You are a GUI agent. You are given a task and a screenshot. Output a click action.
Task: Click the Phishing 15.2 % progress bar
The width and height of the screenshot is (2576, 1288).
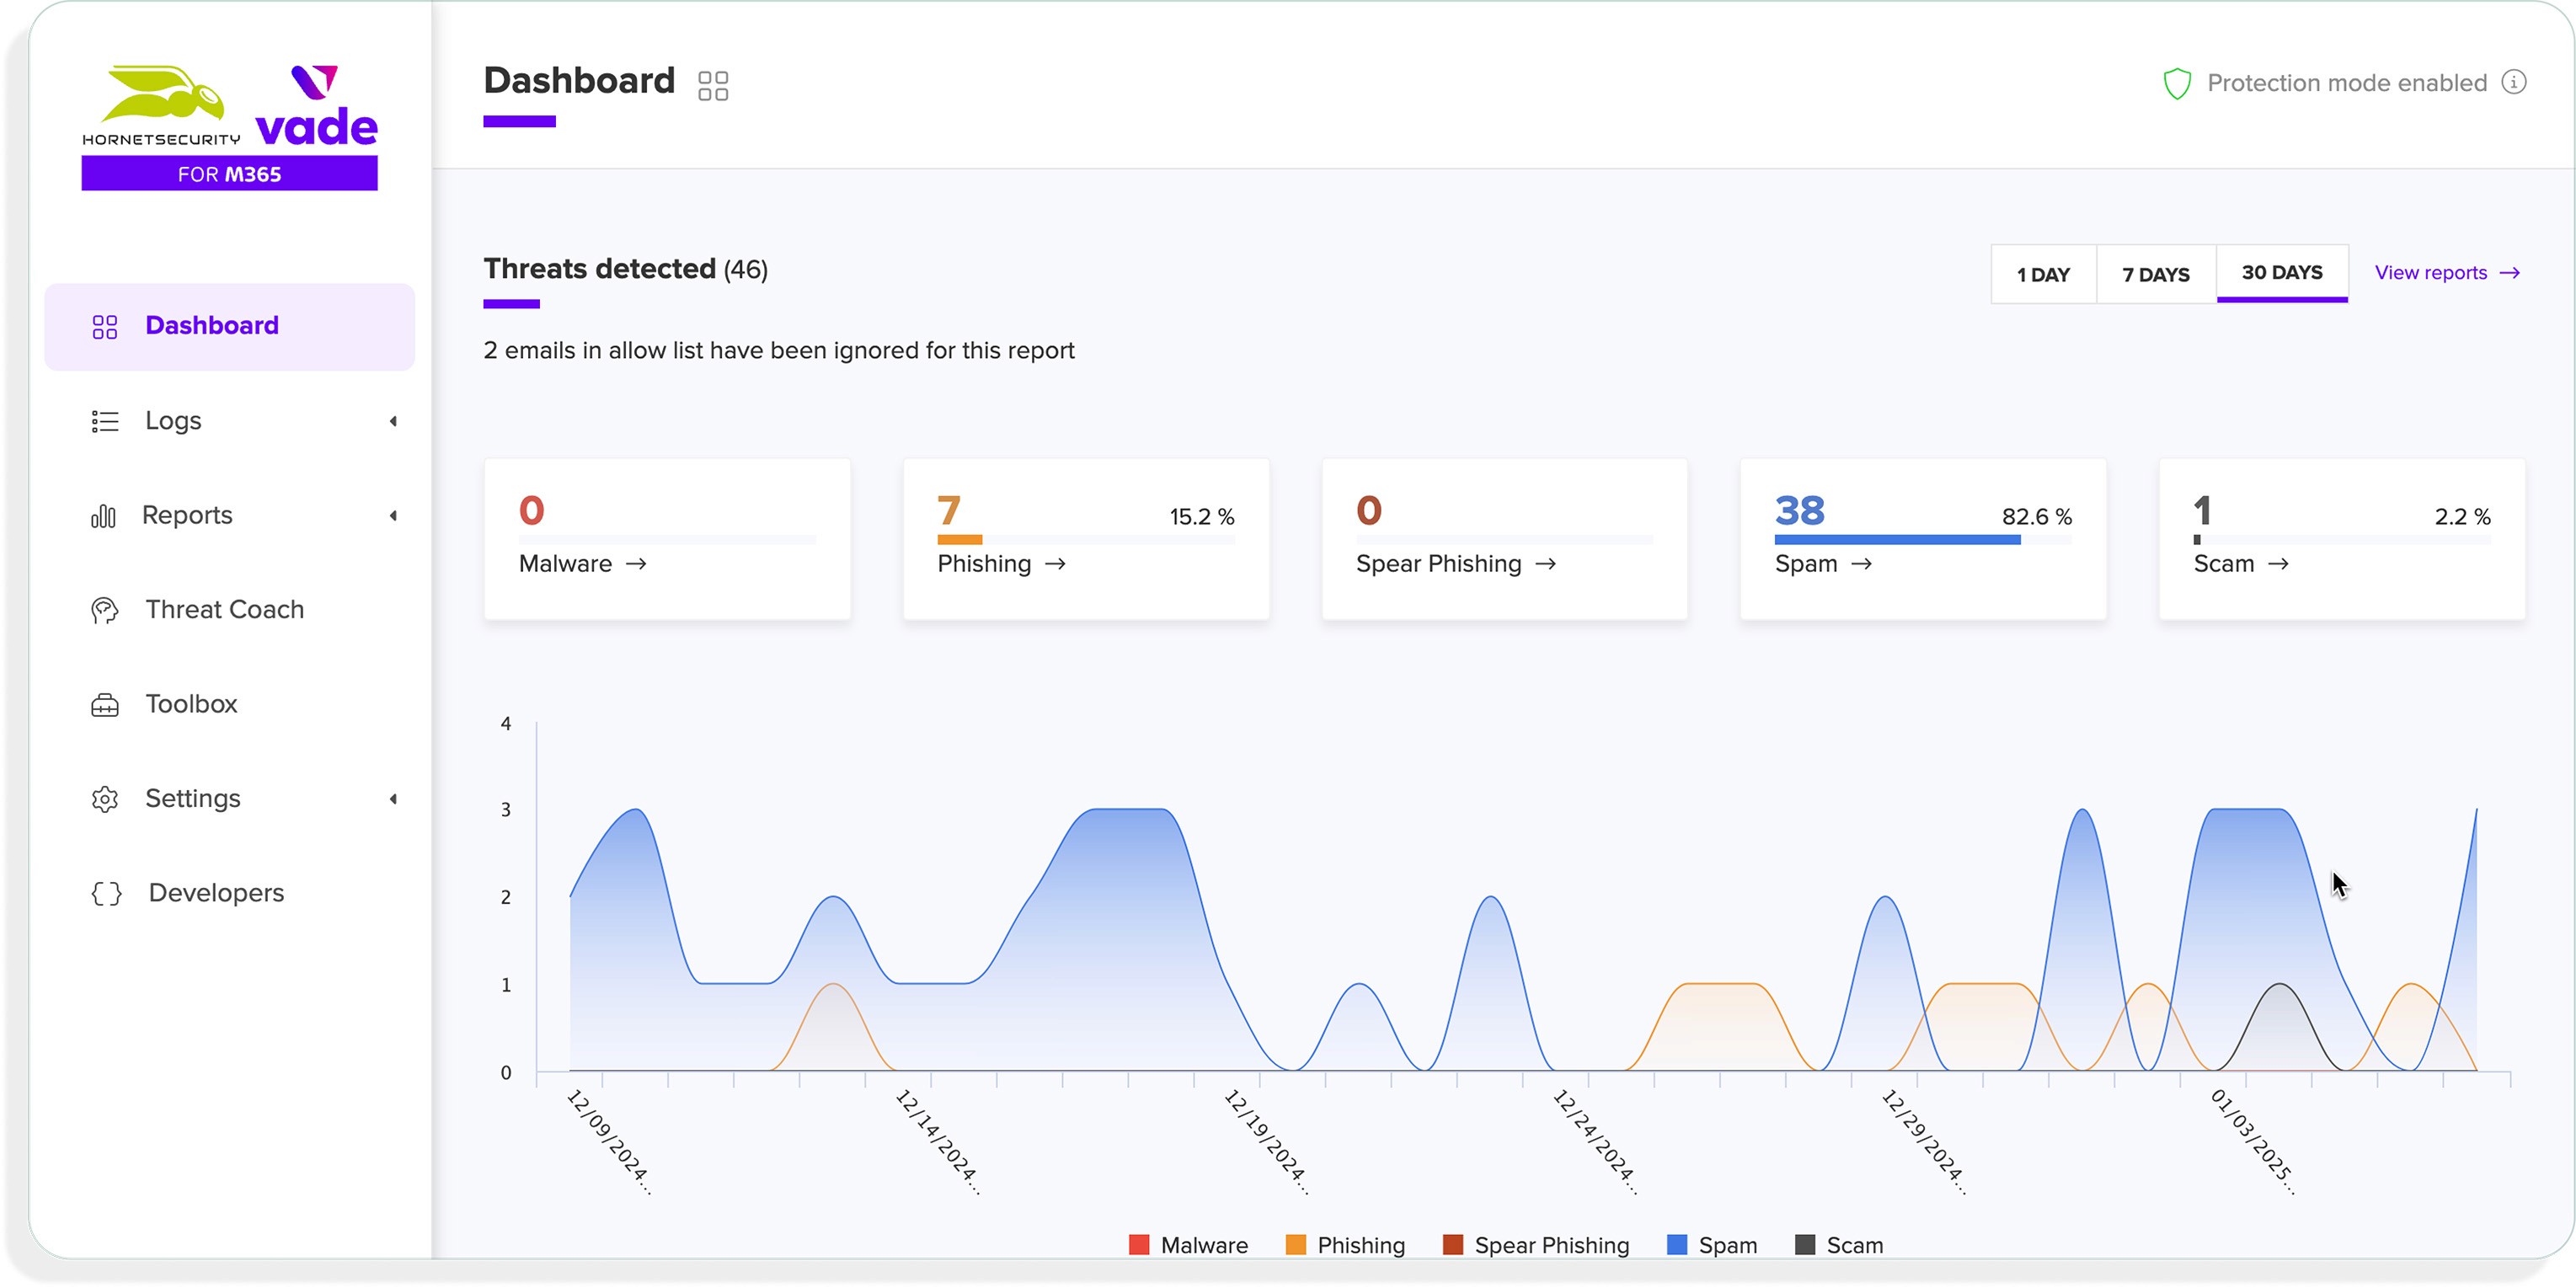(x=1086, y=540)
